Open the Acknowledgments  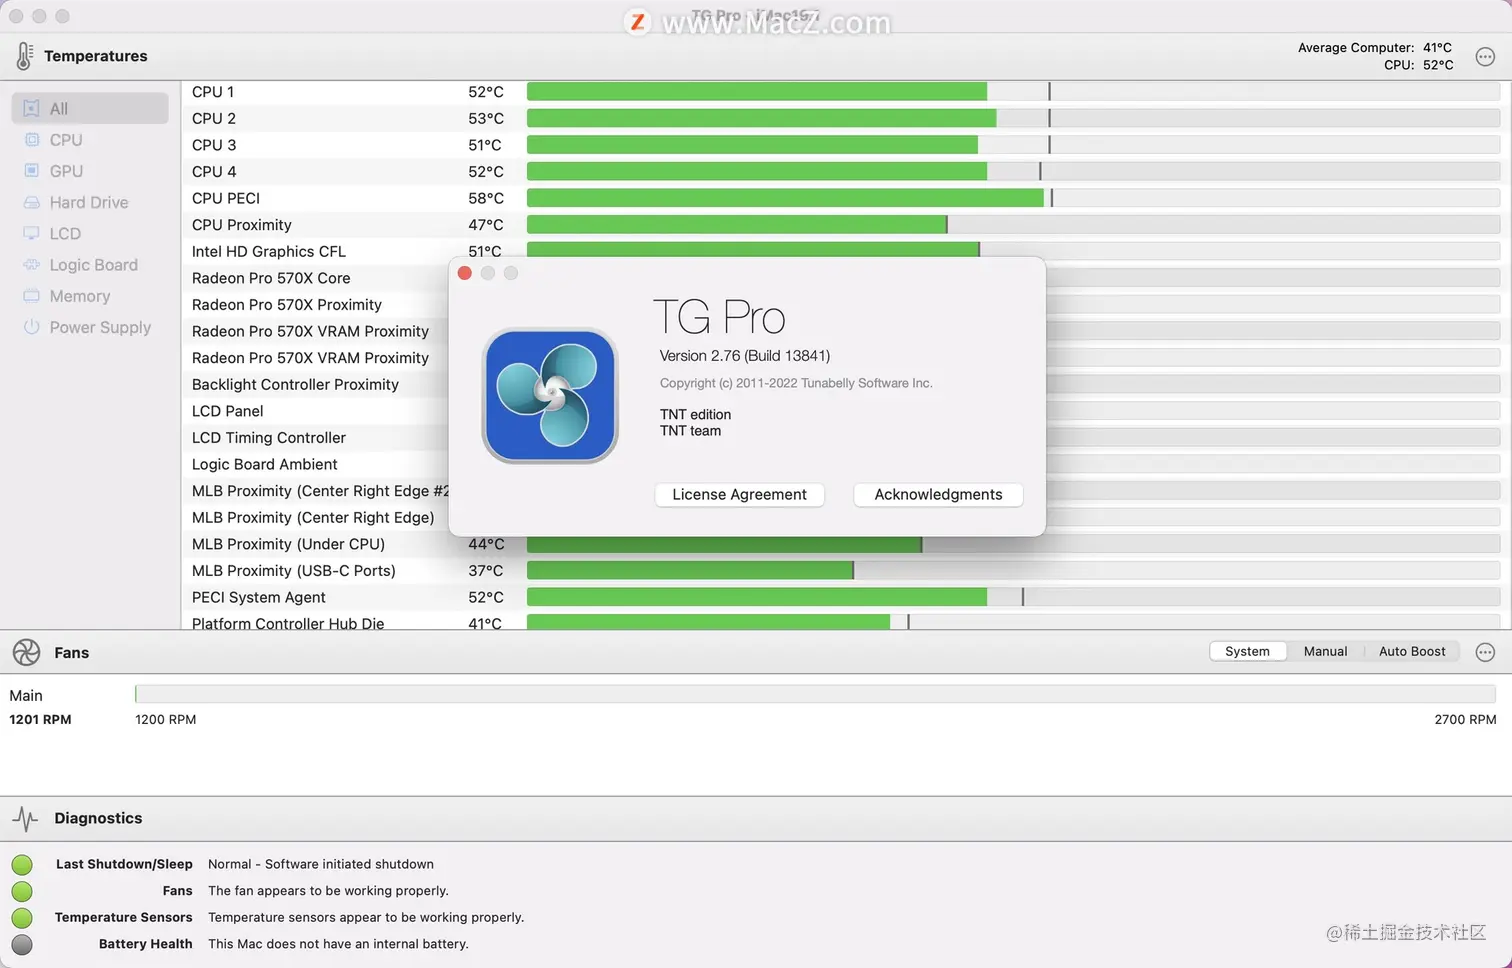(x=938, y=494)
